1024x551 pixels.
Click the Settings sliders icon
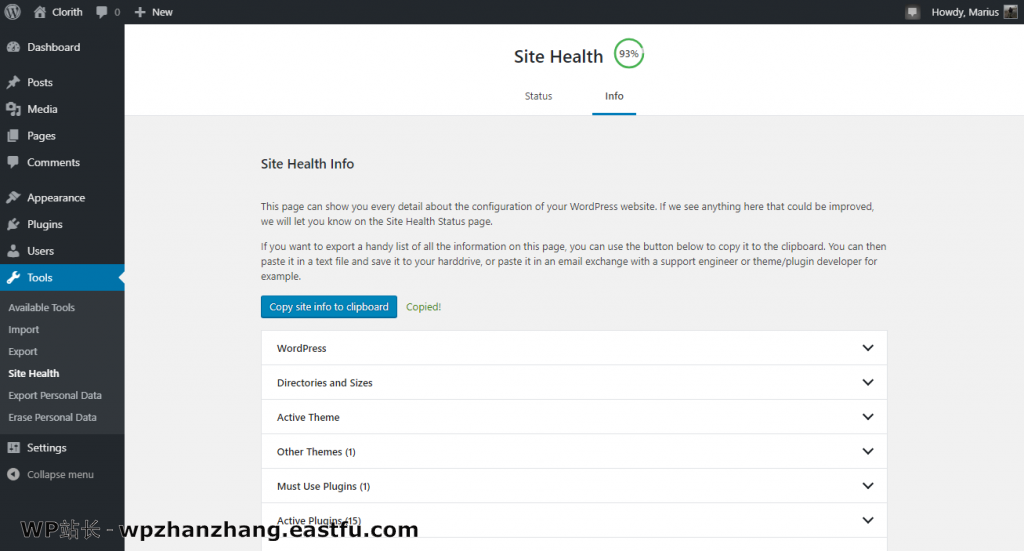[x=13, y=447]
